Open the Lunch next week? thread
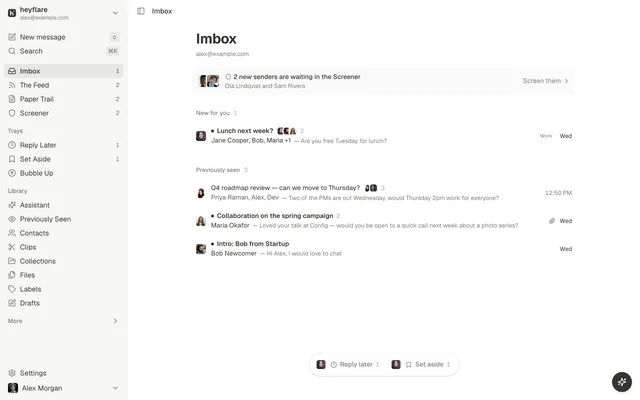Screen dimensions: 640x400 coord(384,136)
